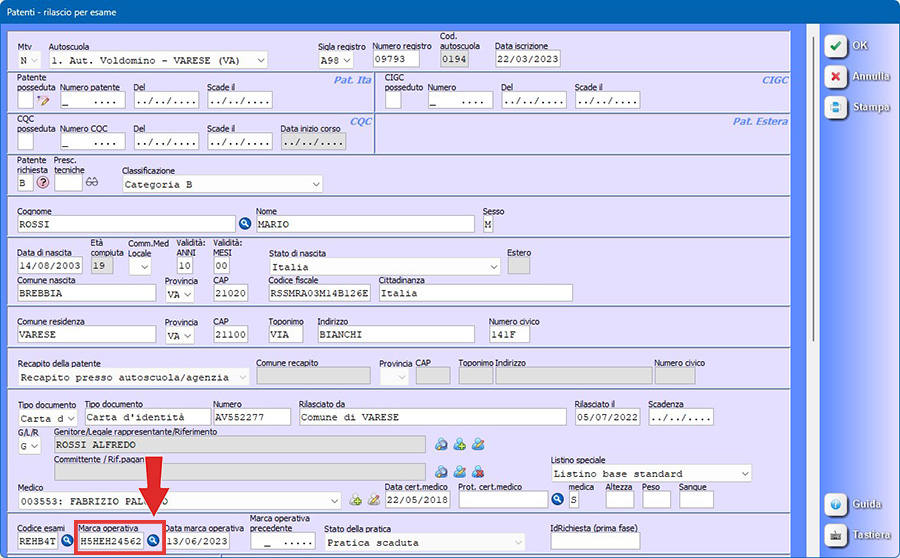This screenshot has width=900, height=558.
Task: Open the Listino speciale dropdown
Action: (x=743, y=473)
